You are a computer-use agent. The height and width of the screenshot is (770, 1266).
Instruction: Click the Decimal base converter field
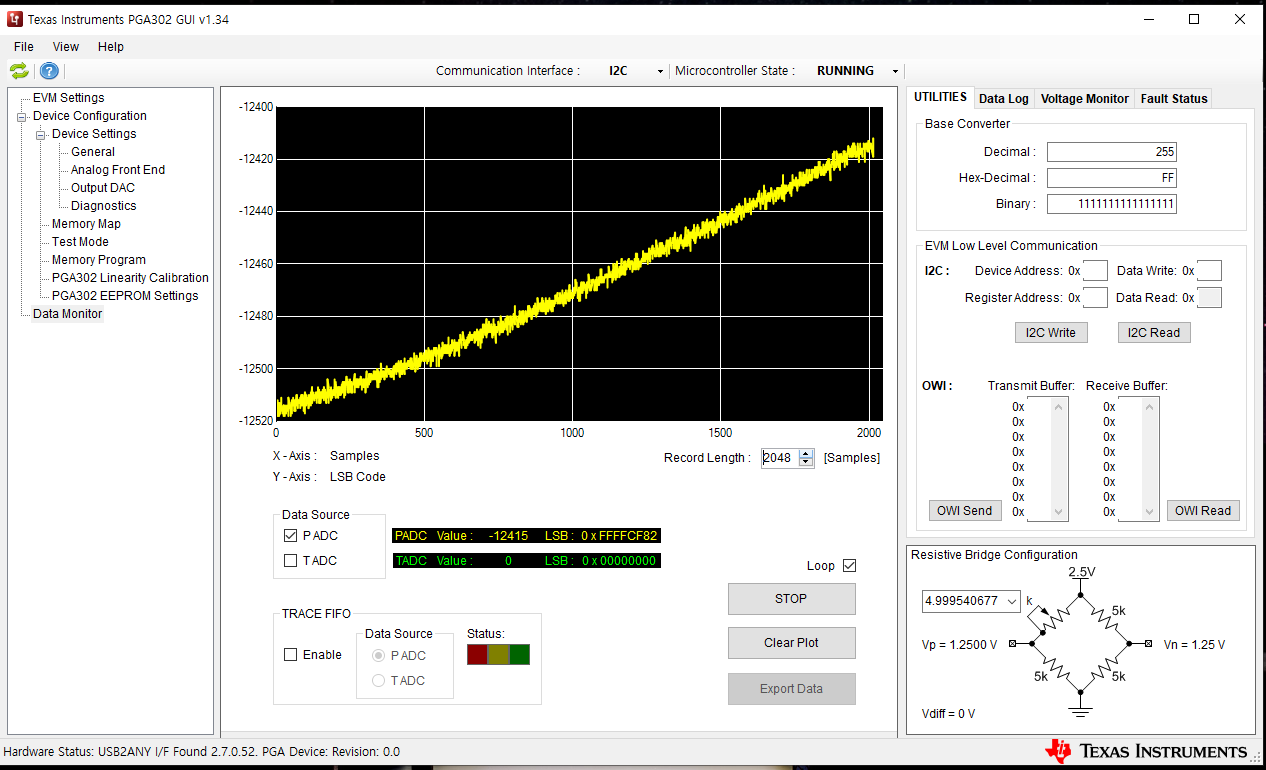(x=1112, y=152)
